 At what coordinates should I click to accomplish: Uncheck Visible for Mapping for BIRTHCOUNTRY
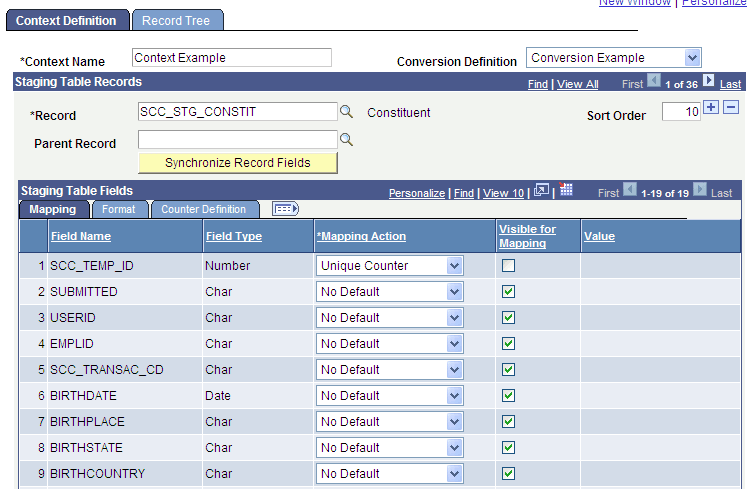tap(508, 473)
